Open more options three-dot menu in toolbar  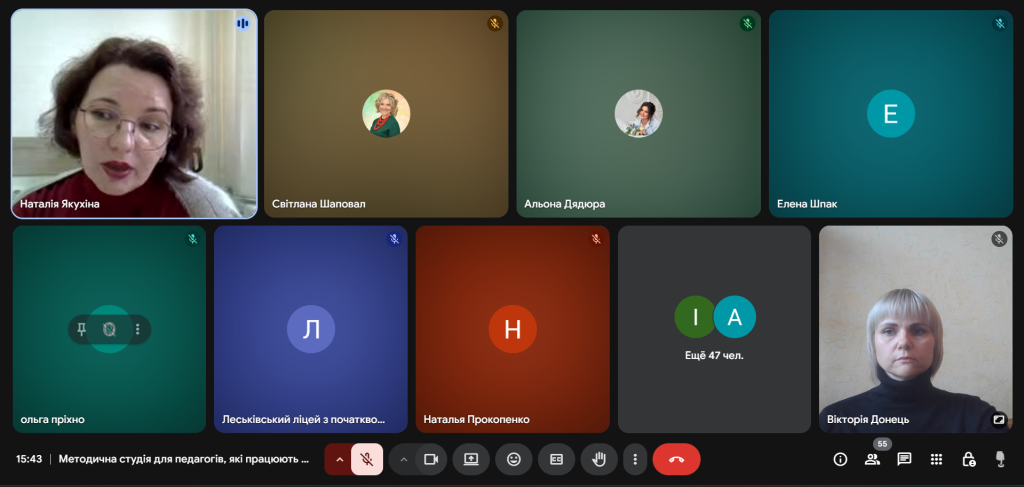[x=635, y=459]
